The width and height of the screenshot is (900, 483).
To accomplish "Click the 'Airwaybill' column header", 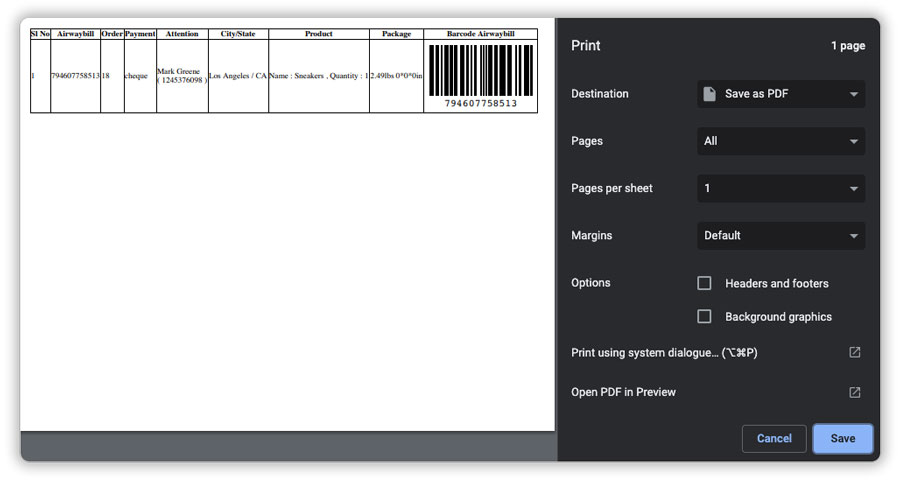I will coord(75,34).
